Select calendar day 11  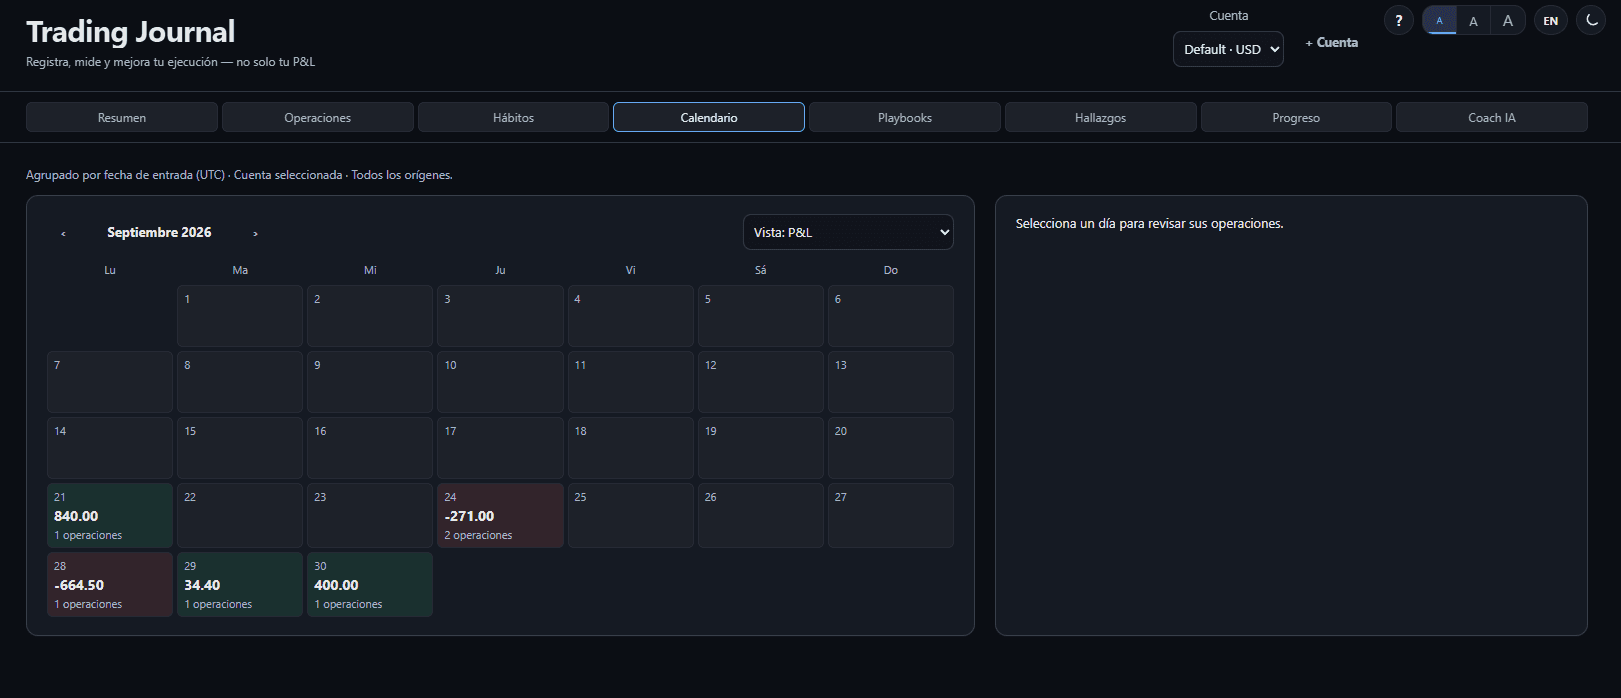pos(631,382)
